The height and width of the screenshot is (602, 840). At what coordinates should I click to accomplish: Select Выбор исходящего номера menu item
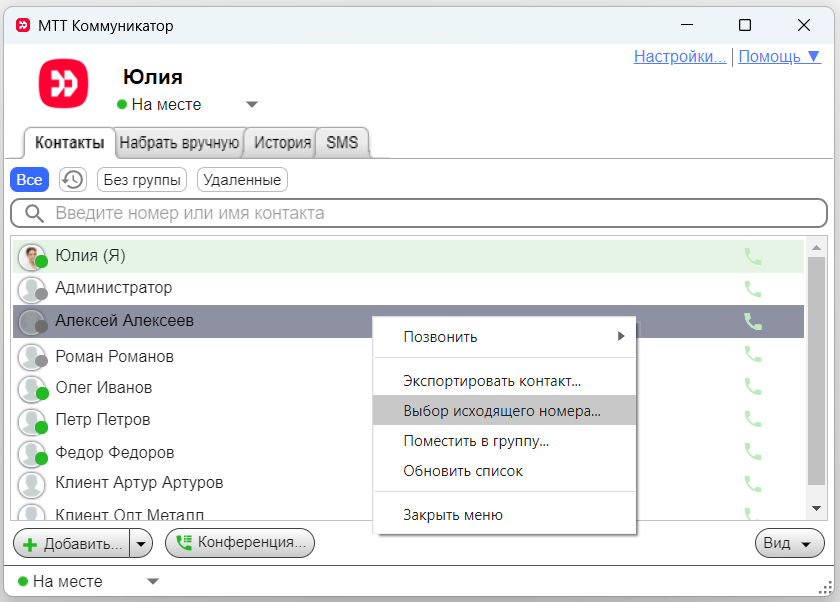point(502,410)
